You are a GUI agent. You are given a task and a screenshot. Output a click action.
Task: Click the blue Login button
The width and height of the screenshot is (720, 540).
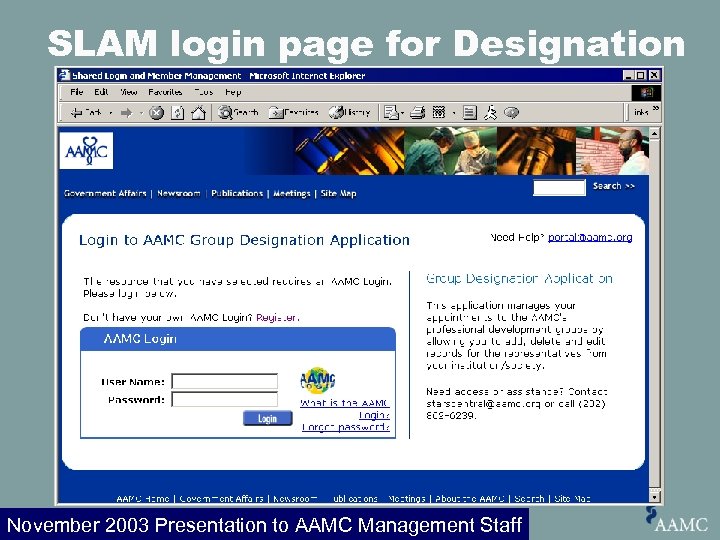pos(267,418)
